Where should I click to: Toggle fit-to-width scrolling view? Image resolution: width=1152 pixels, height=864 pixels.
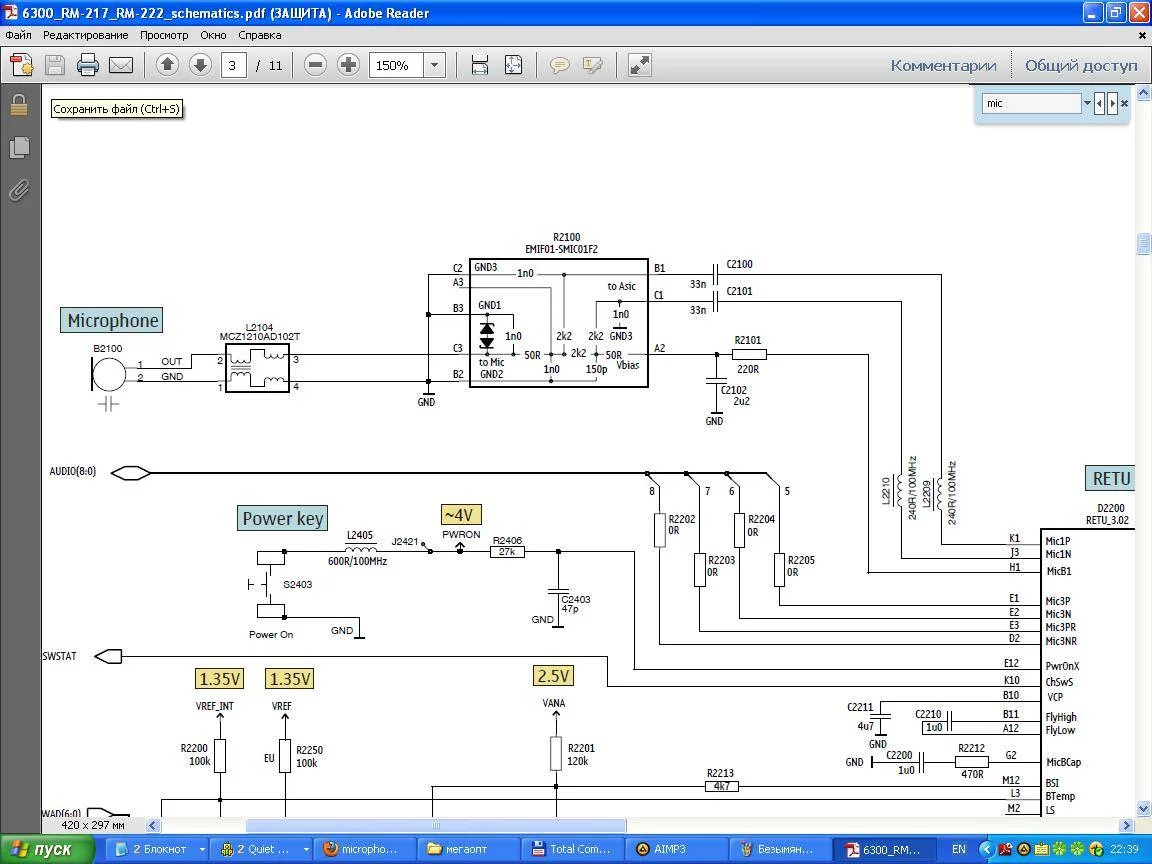[x=480, y=66]
